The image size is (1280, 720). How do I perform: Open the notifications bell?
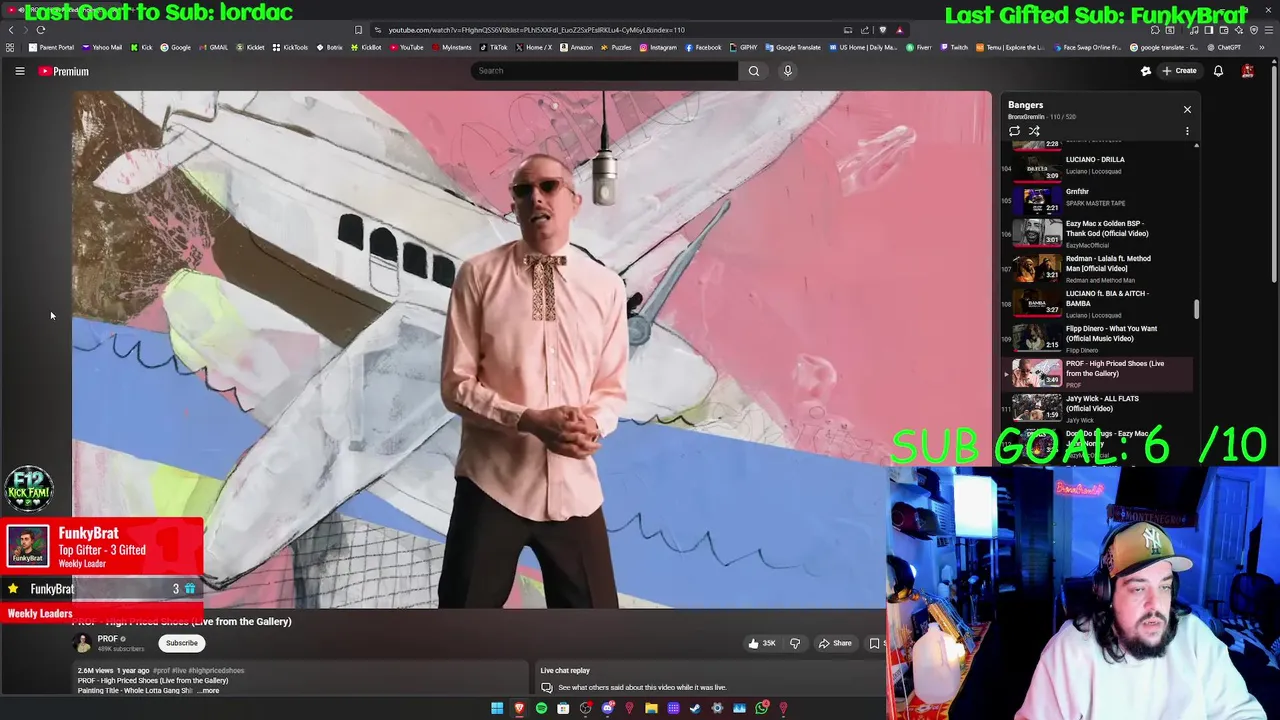click(1218, 71)
